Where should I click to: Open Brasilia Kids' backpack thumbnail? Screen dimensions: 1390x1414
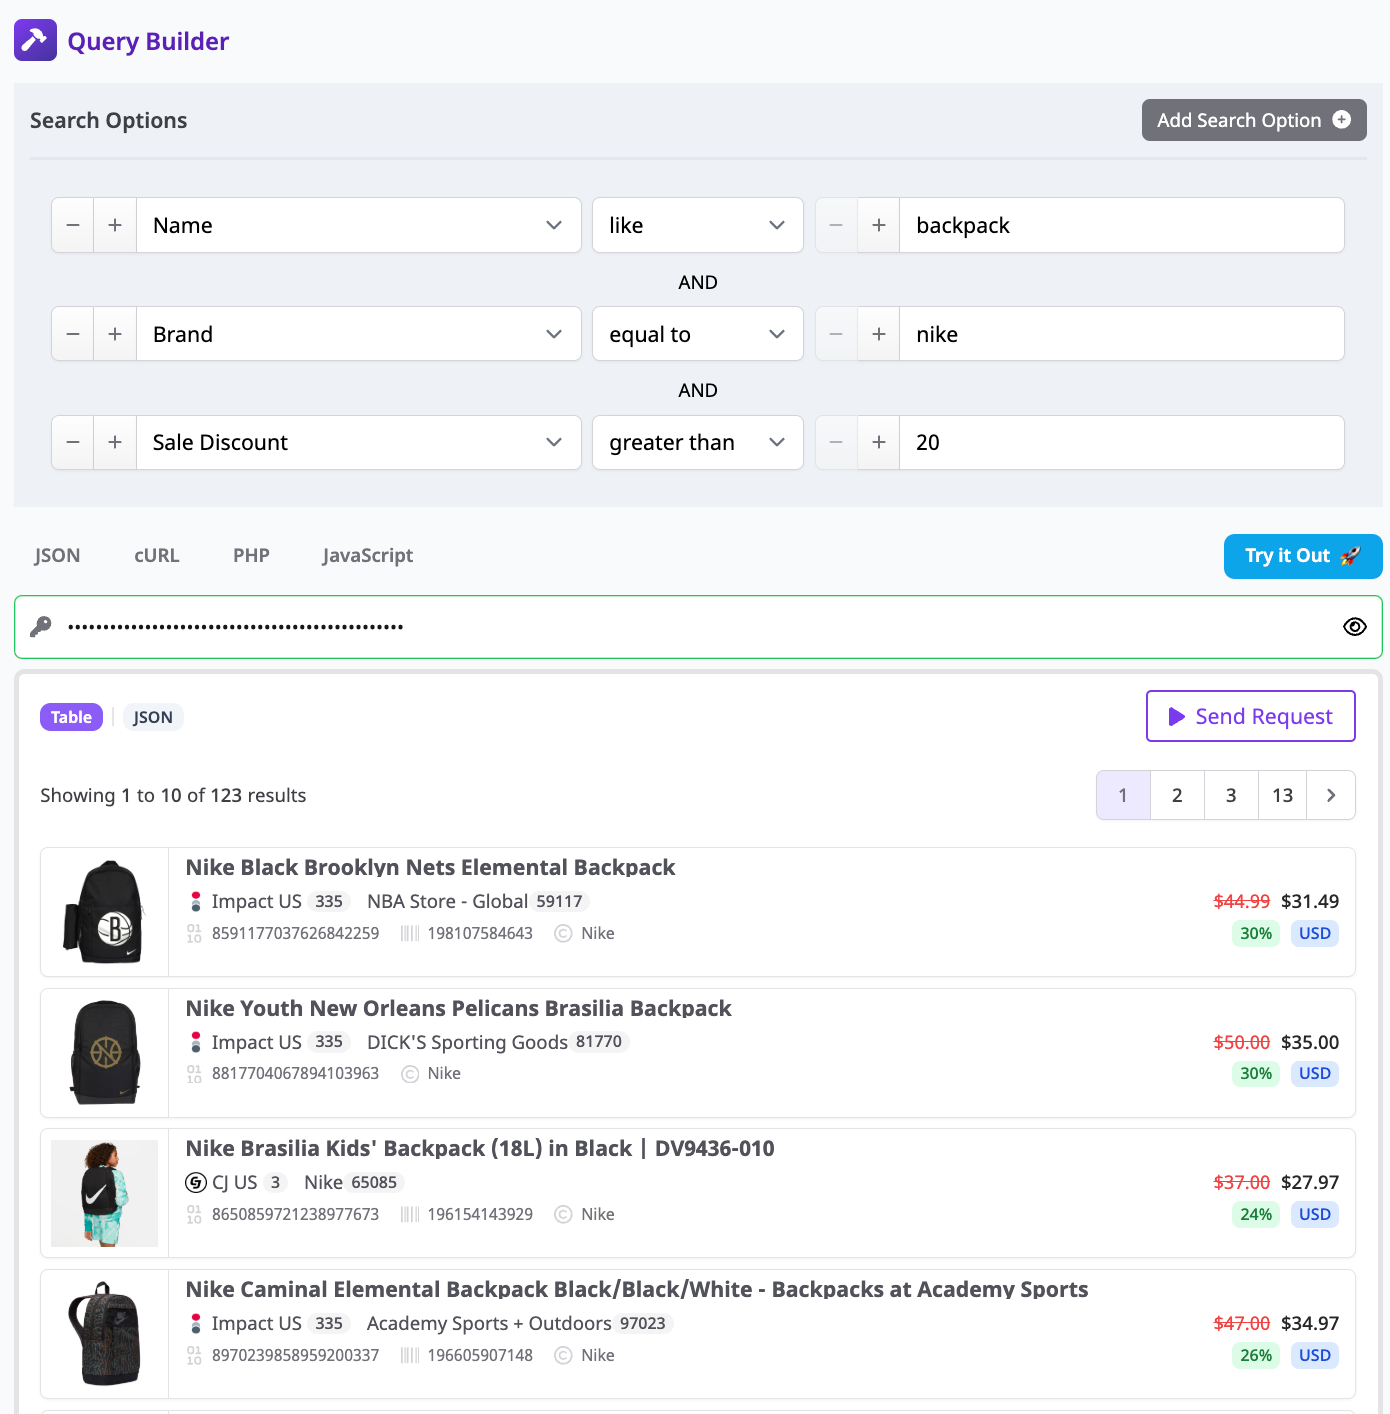[x=105, y=1193]
